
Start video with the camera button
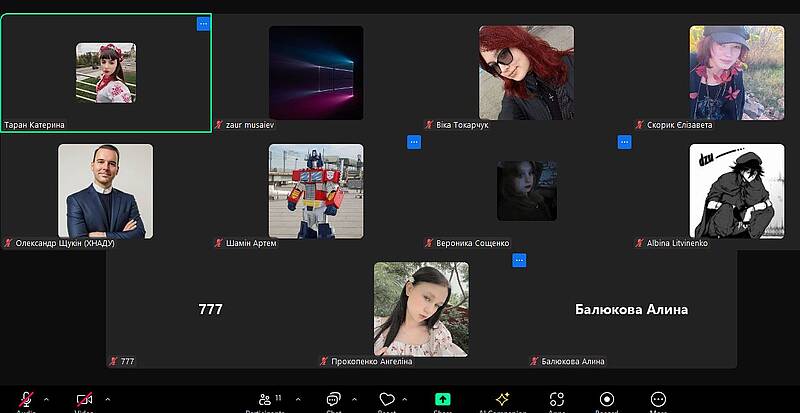pos(84,399)
